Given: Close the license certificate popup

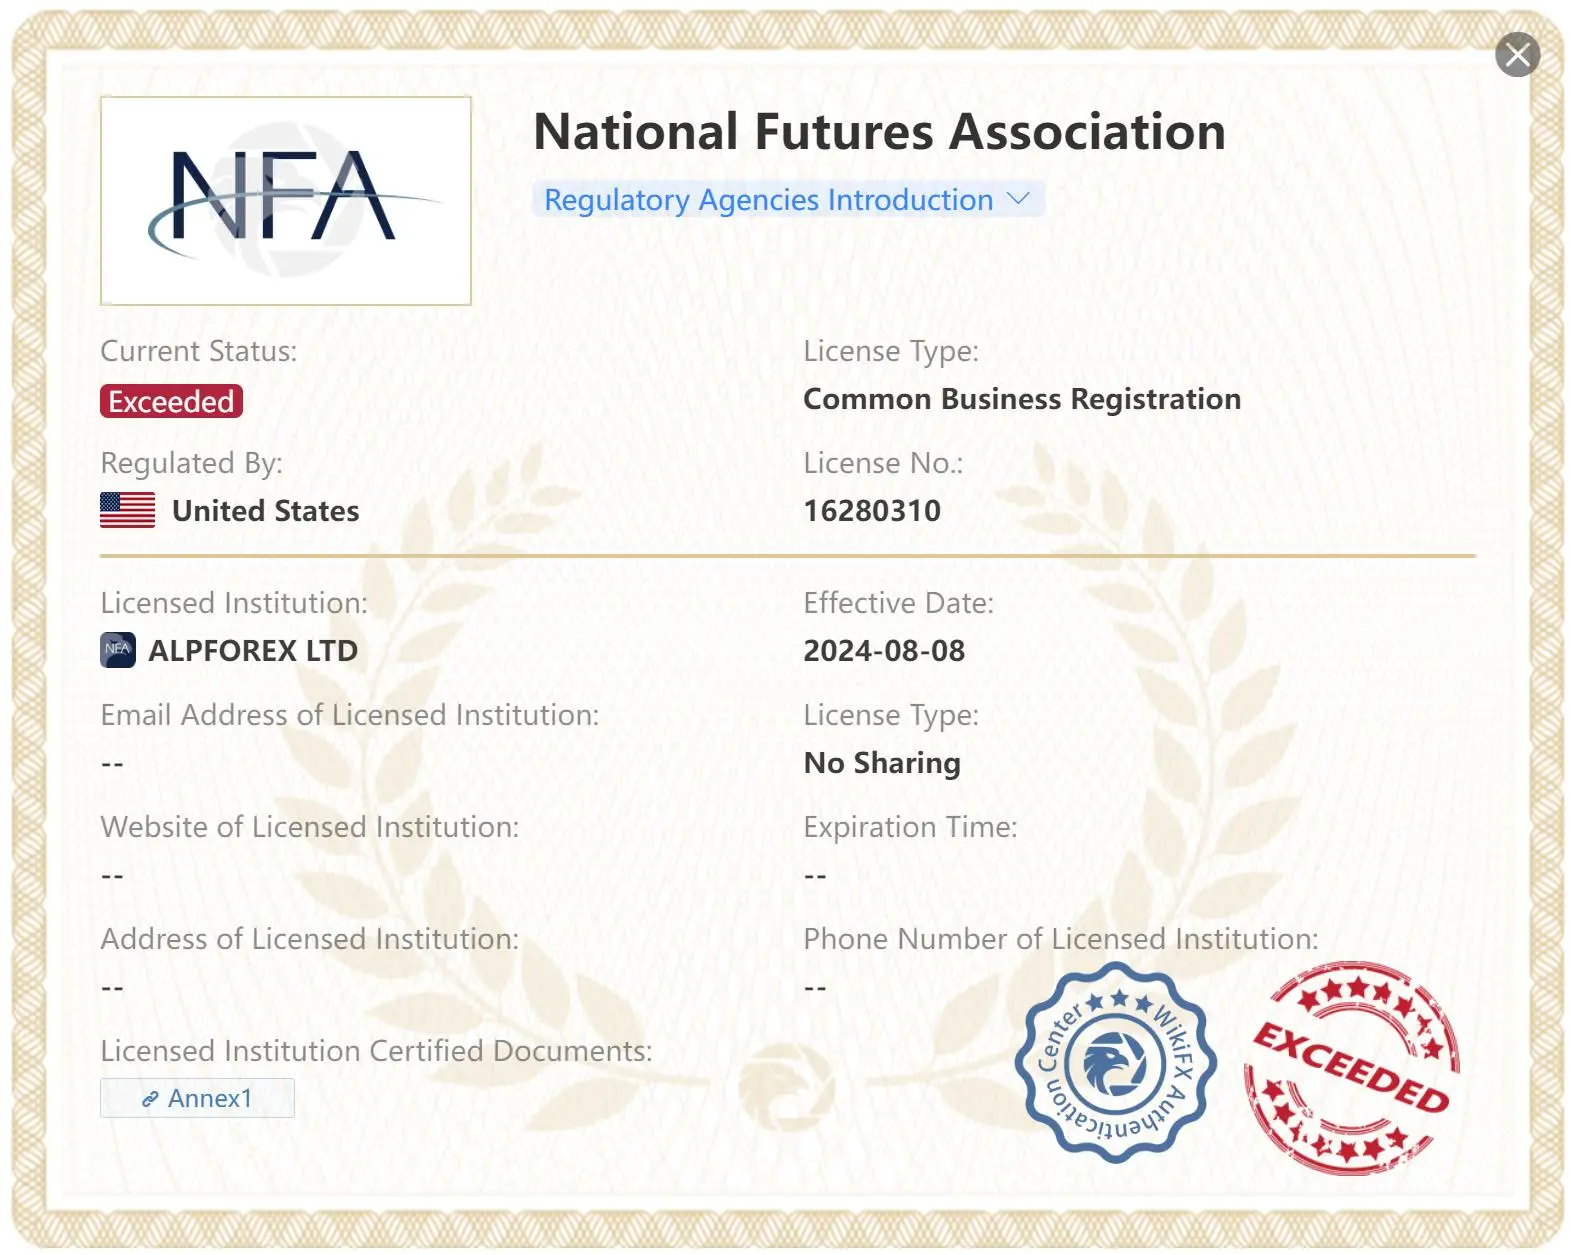Looking at the screenshot, I should click(x=1517, y=55).
